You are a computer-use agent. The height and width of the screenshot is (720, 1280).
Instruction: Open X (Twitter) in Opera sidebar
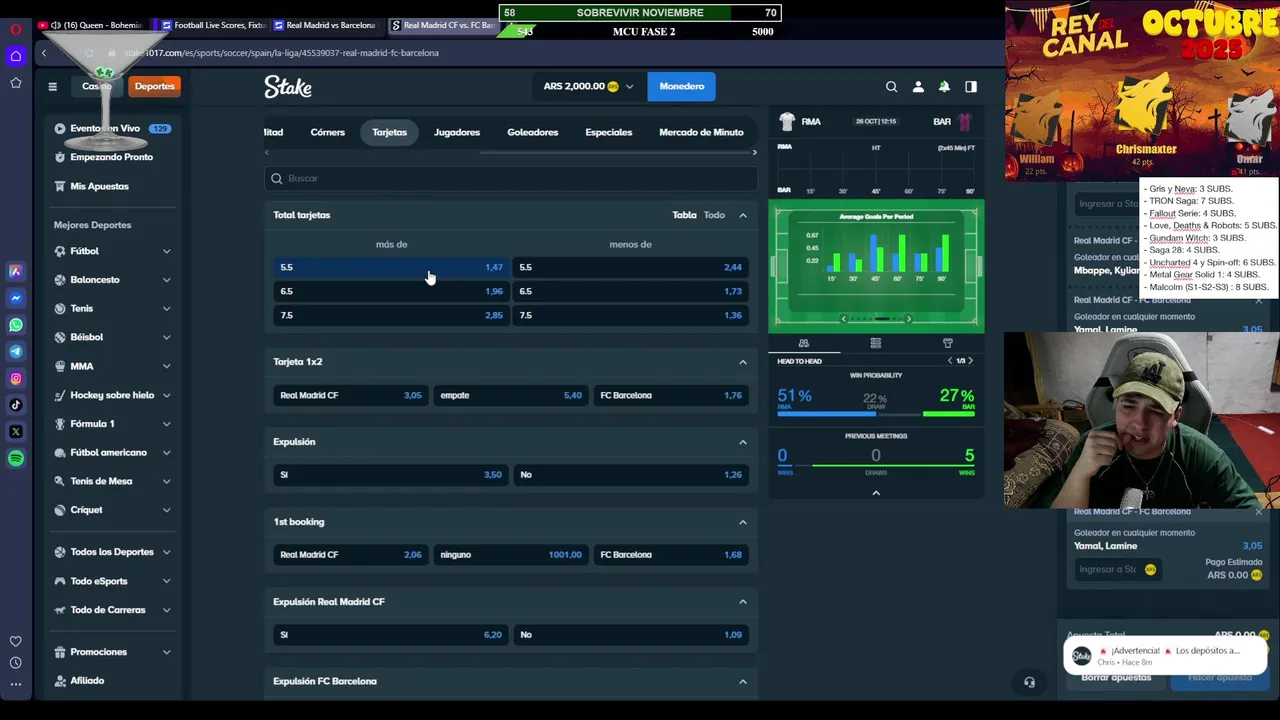coord(16,431)
